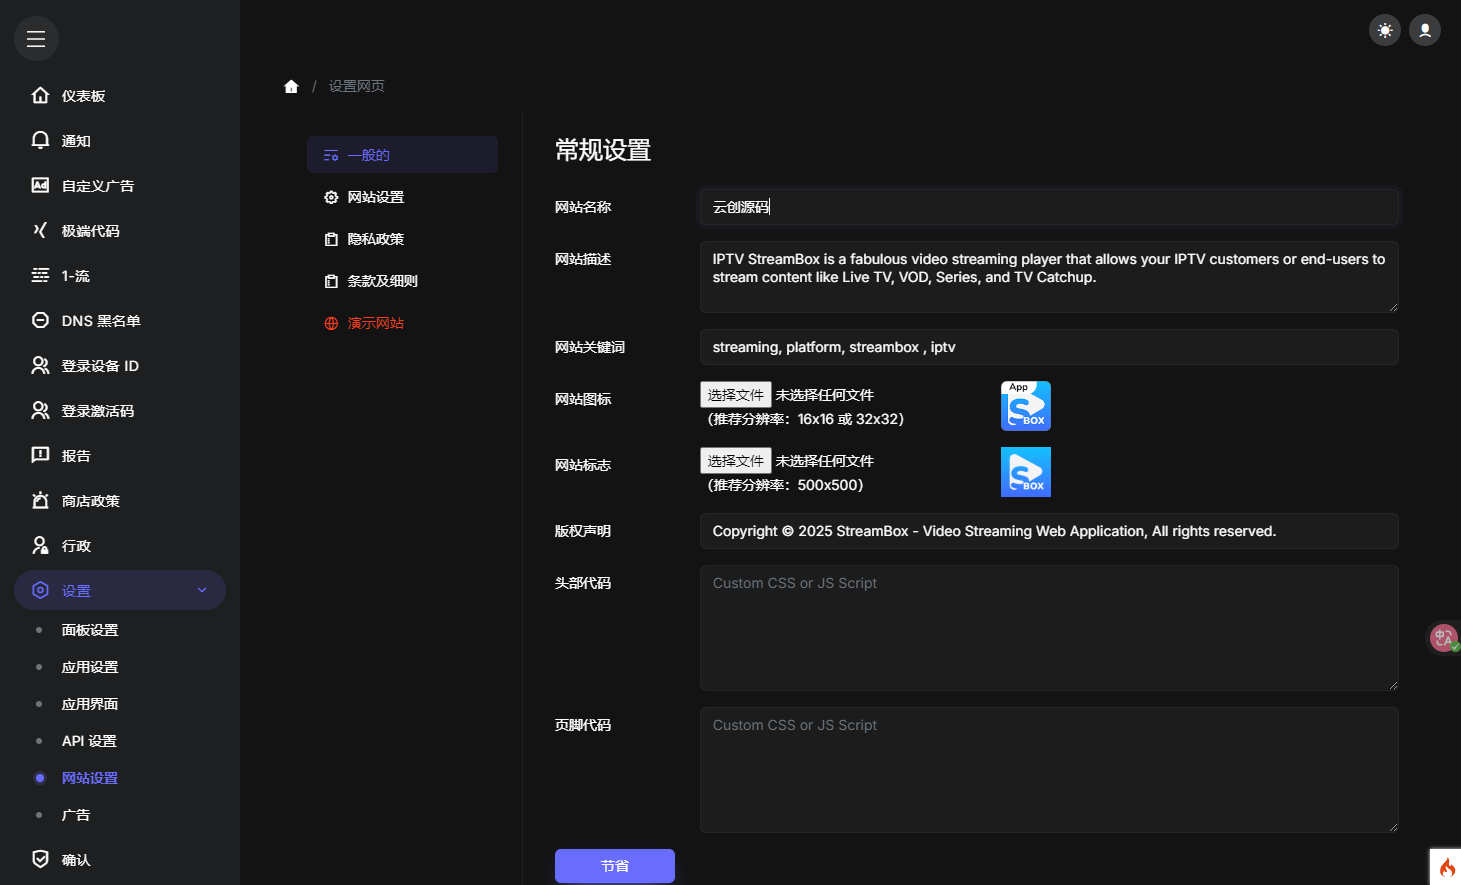The height and width of the screenshot is (885, 1461).
Task: Click the stream icon beside 1-流
Action: click(x=40, y=275)
